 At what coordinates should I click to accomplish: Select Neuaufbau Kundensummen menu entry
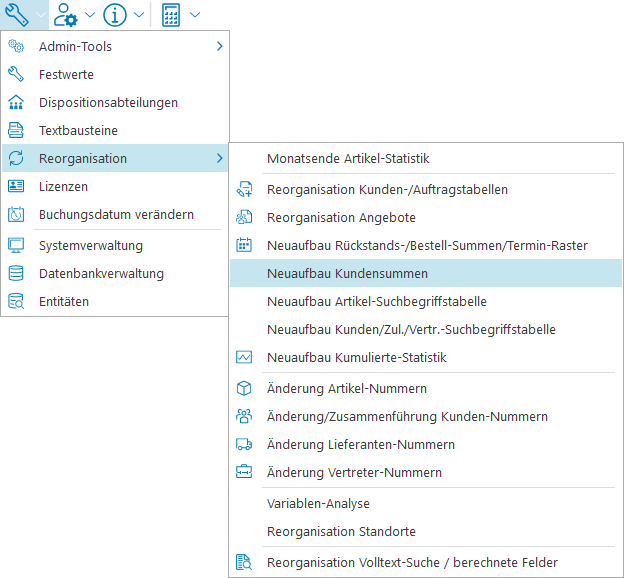[347, 273]
